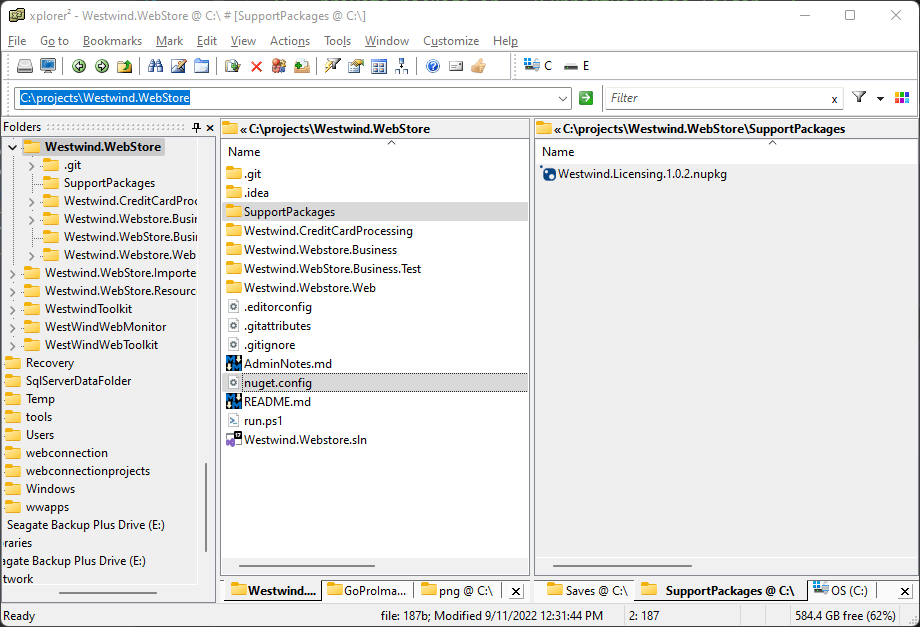The image size is (920, 627).
Task: Click the documents-with-arrow copy icon
Action: click(233, 66)
